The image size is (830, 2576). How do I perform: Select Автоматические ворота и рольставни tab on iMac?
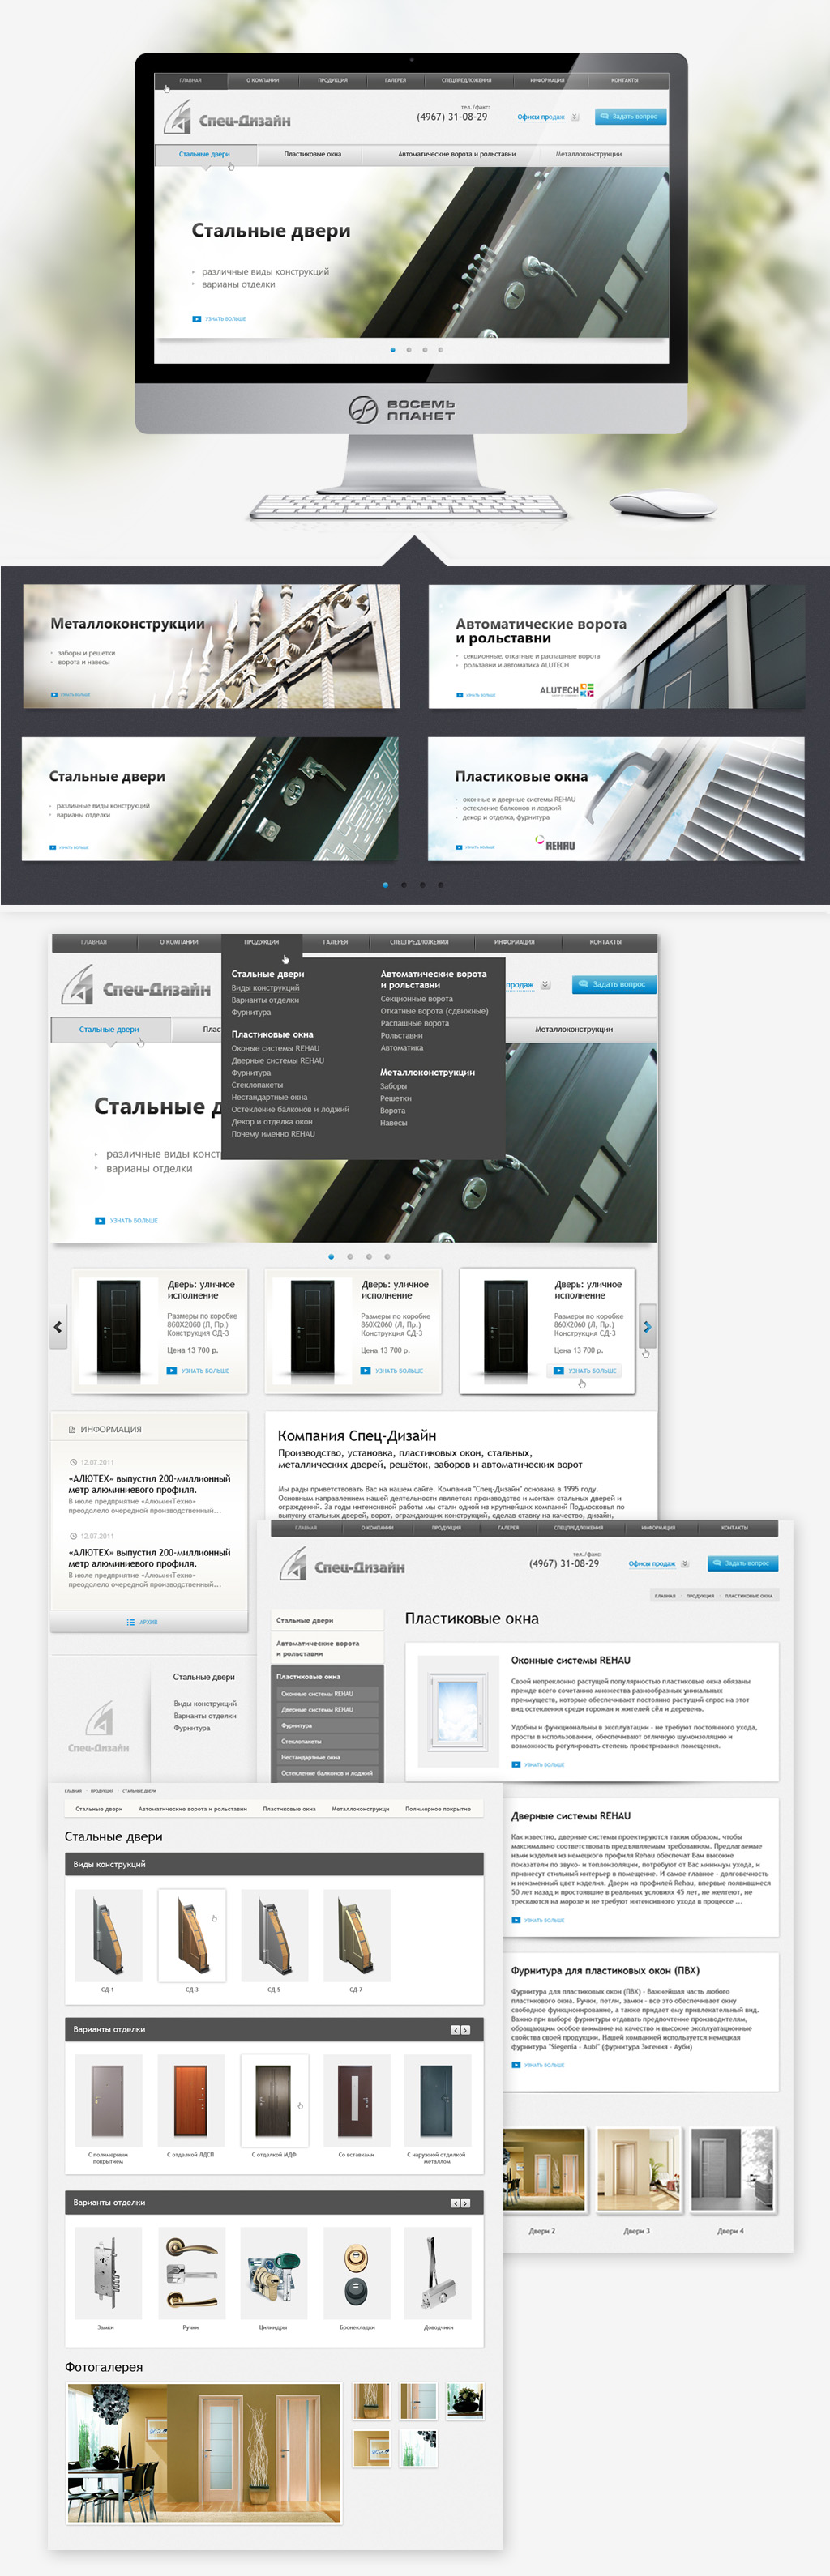pyautogui.click(x=456, y=154)
